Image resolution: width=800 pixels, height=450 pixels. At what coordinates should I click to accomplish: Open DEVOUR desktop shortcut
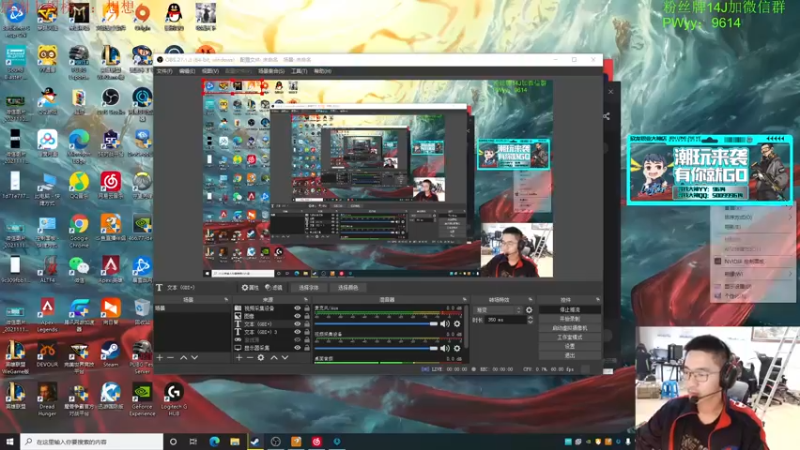[x=47, y=354]
